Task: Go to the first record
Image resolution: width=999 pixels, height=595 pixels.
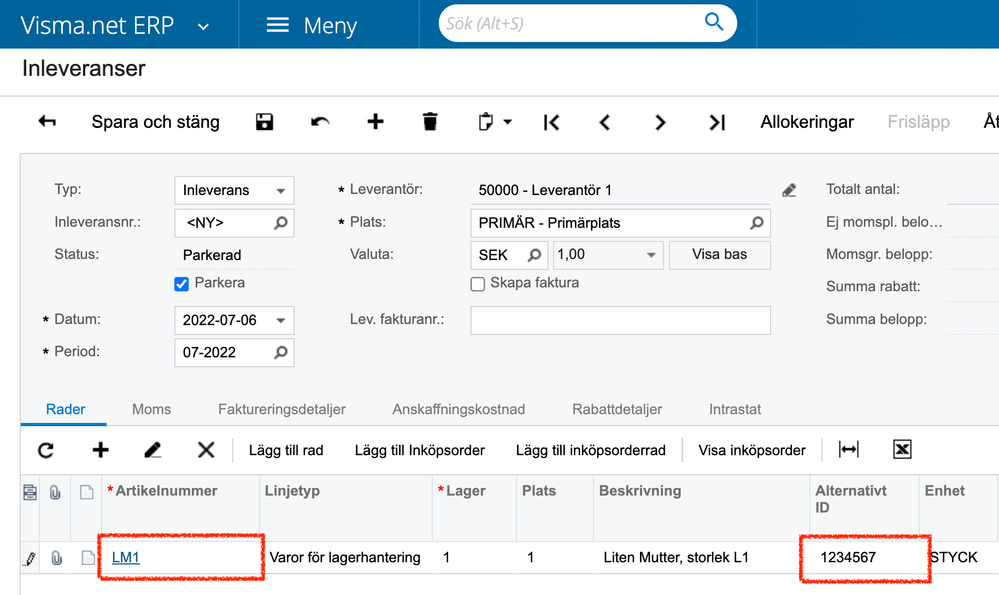Action: click(x=551, y=122)
